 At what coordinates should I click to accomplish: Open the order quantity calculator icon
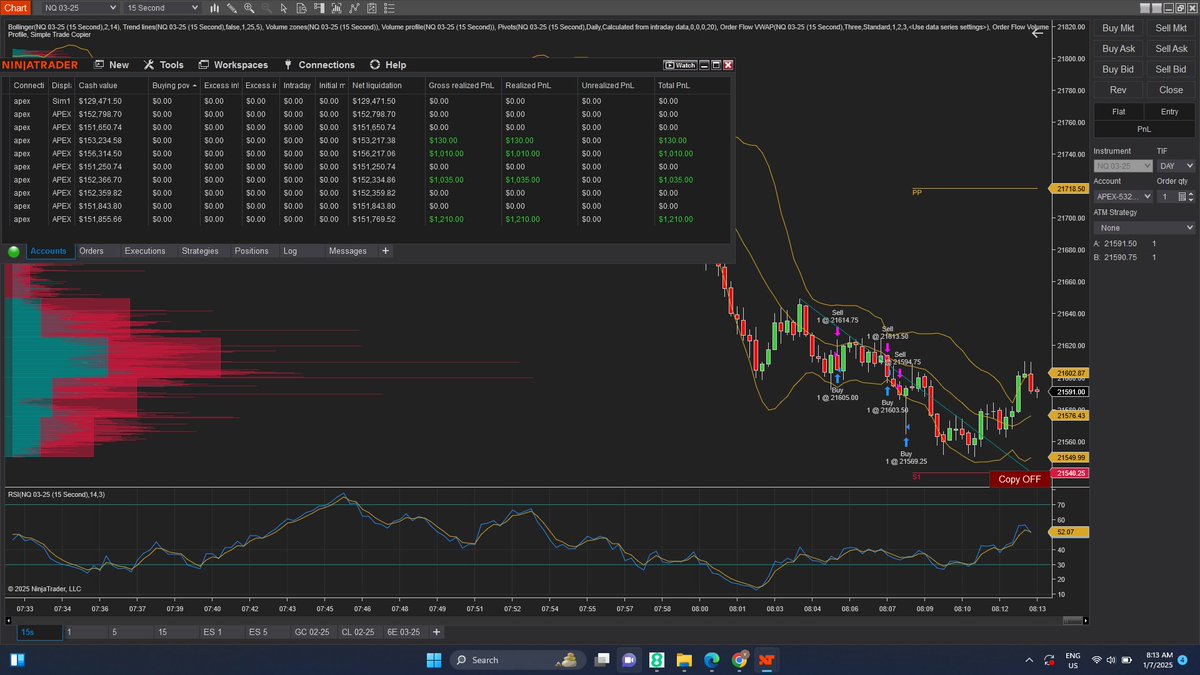[x=1182, y=197]
